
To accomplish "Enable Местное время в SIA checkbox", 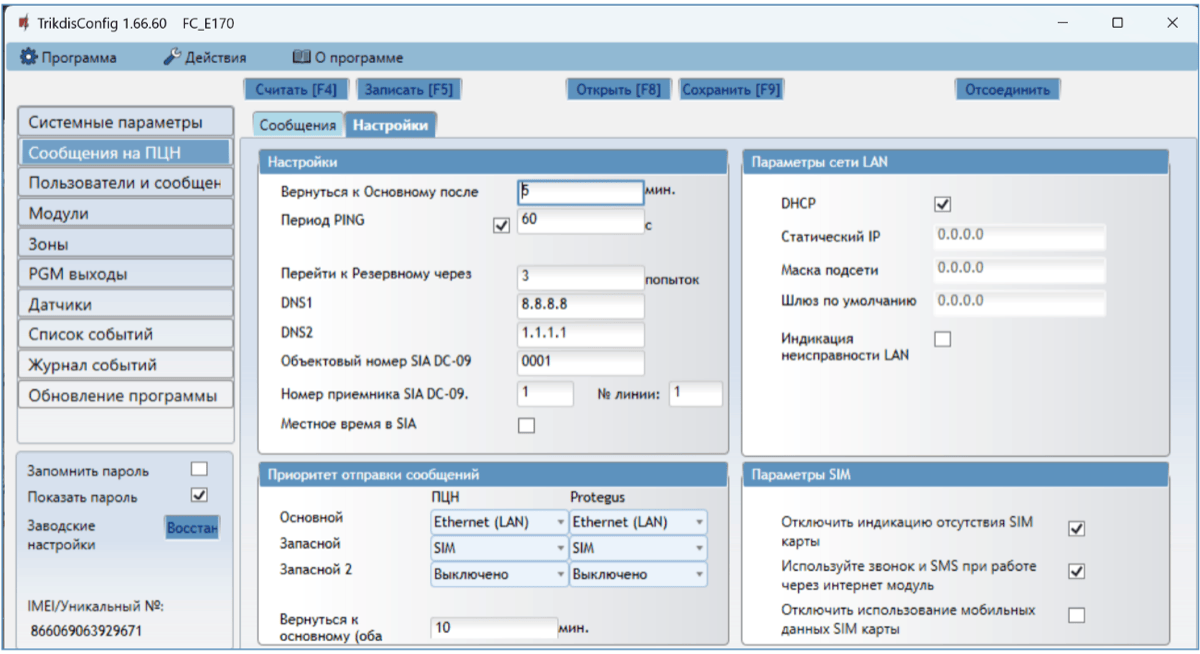I will (x=526, y=425).
